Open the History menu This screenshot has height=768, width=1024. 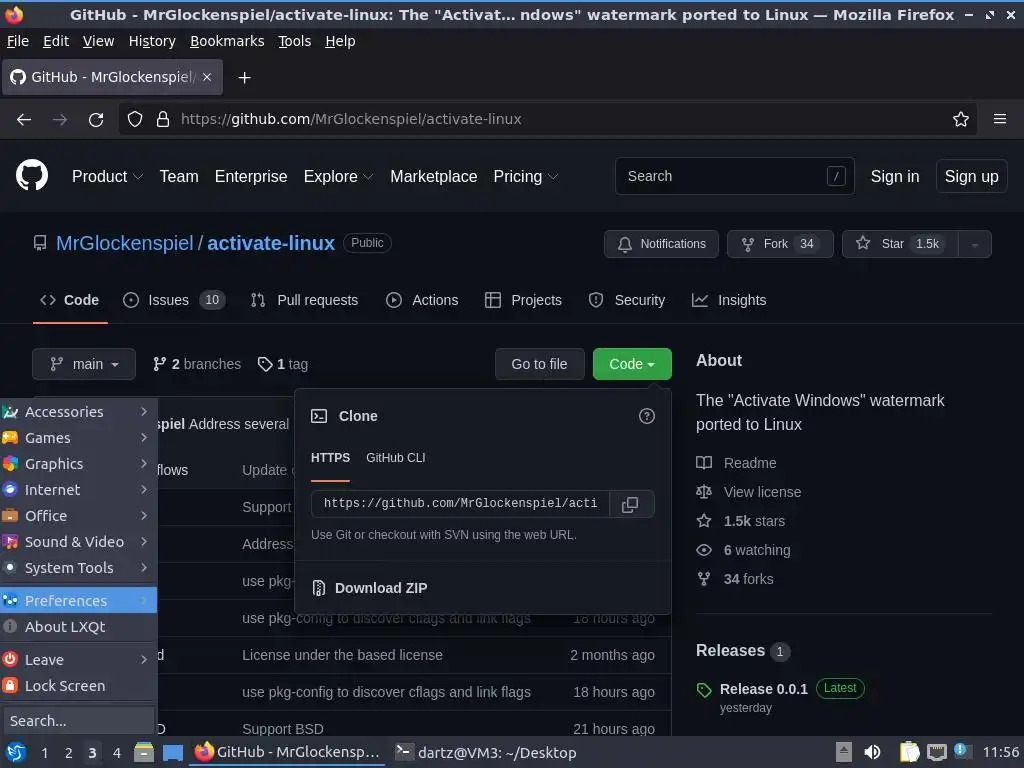click(152, 41)
